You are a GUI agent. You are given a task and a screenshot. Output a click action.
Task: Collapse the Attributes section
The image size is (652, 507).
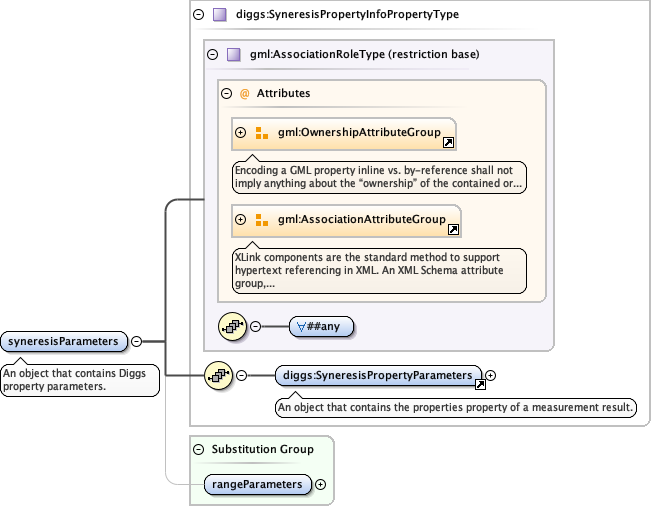226,93
